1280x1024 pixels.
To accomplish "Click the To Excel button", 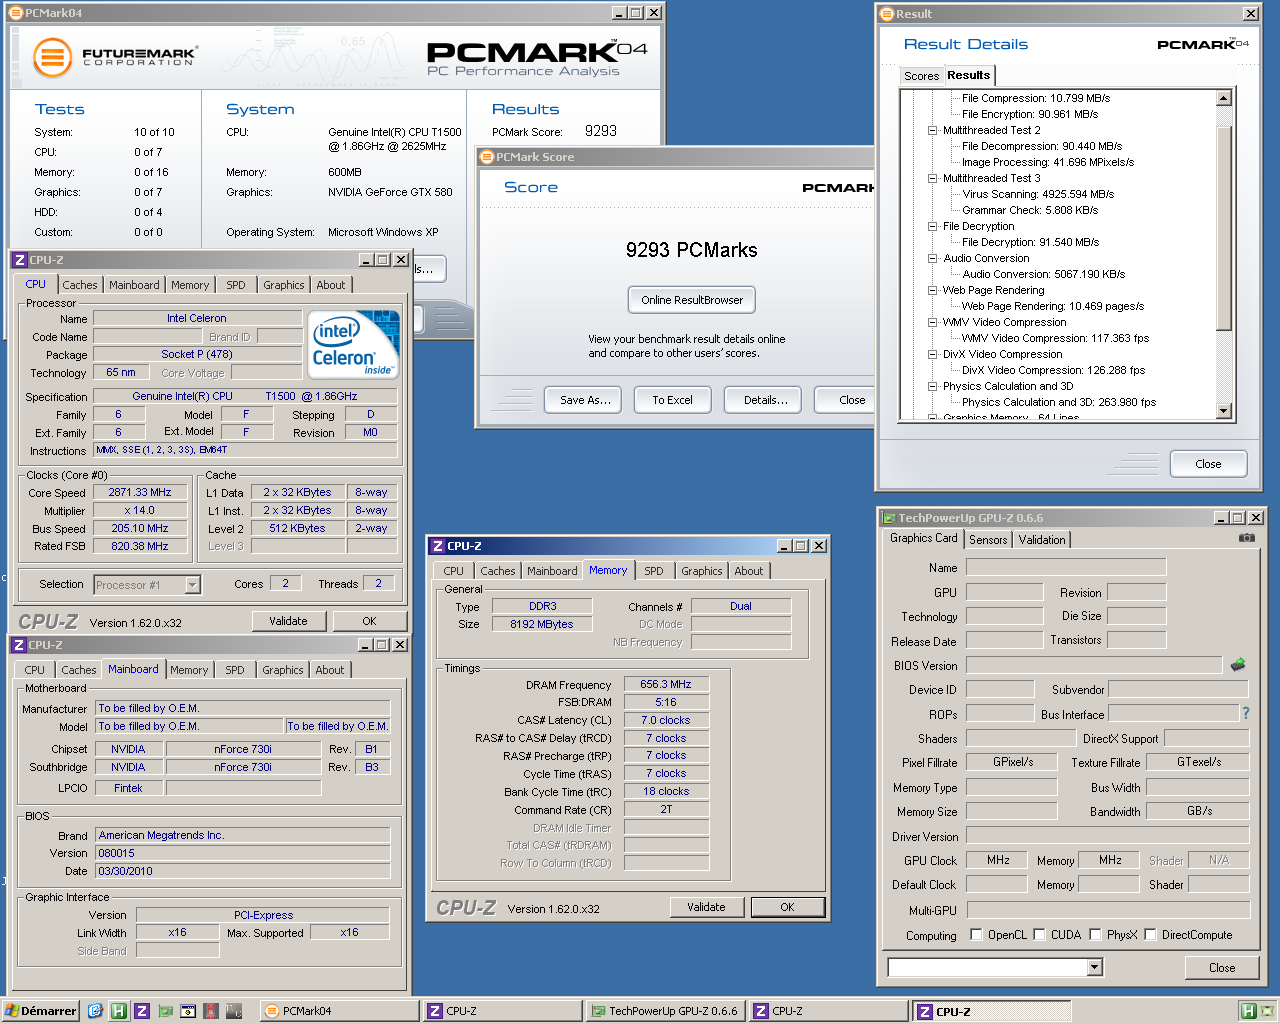I will pos(672,400).
